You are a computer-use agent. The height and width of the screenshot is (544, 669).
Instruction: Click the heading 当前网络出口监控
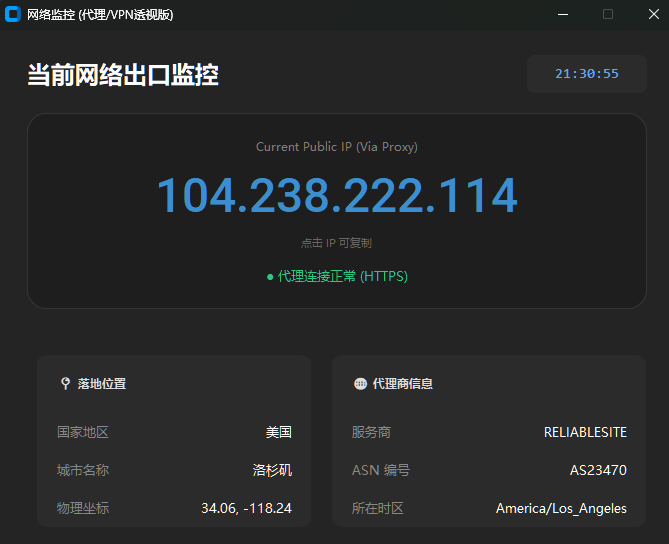(123, 75)
